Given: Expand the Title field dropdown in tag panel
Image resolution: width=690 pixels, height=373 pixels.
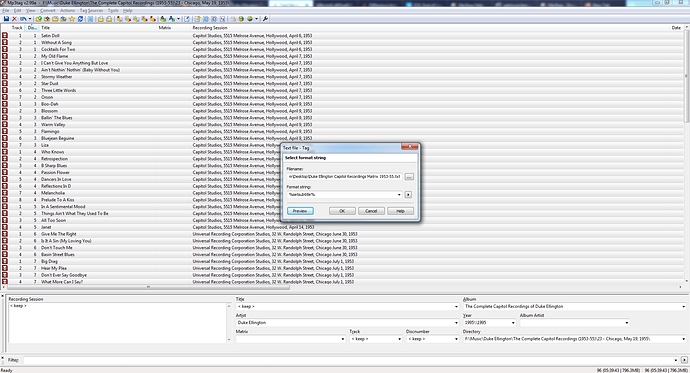Looking at the screenshot, I should [456, 307].
